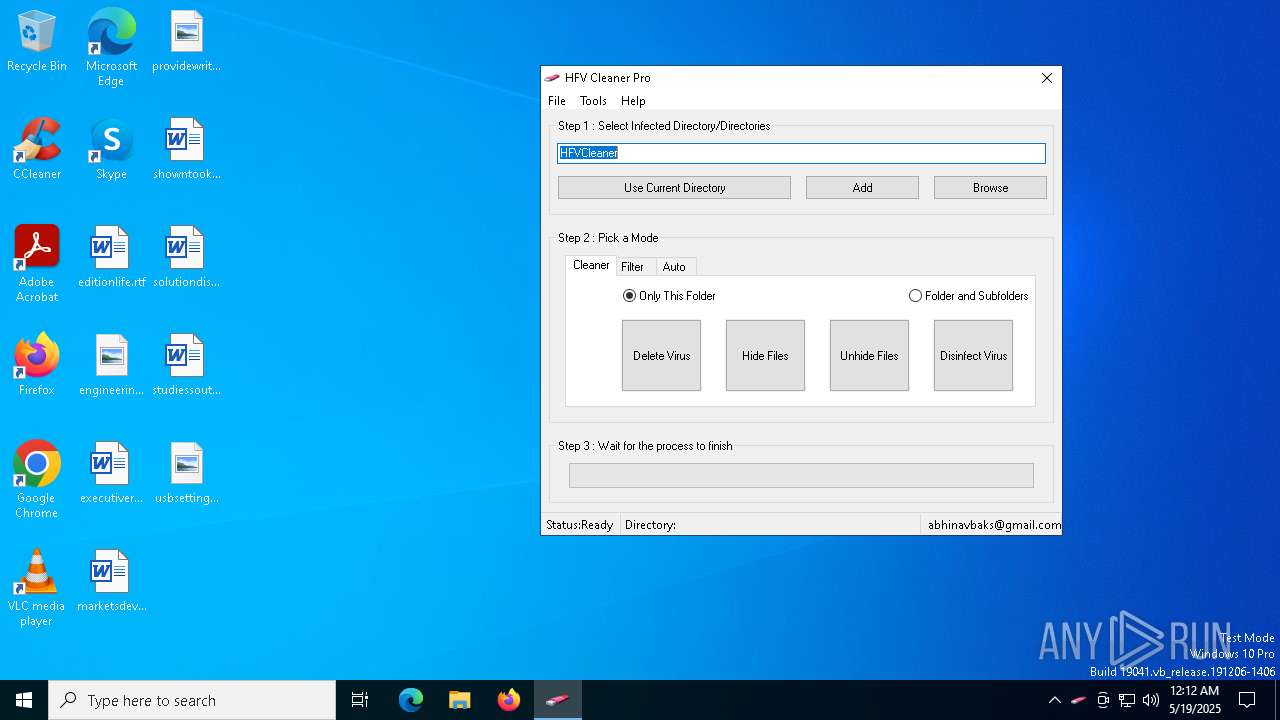
Task: Open network status tray icon
Action: tap(1127, 700)
